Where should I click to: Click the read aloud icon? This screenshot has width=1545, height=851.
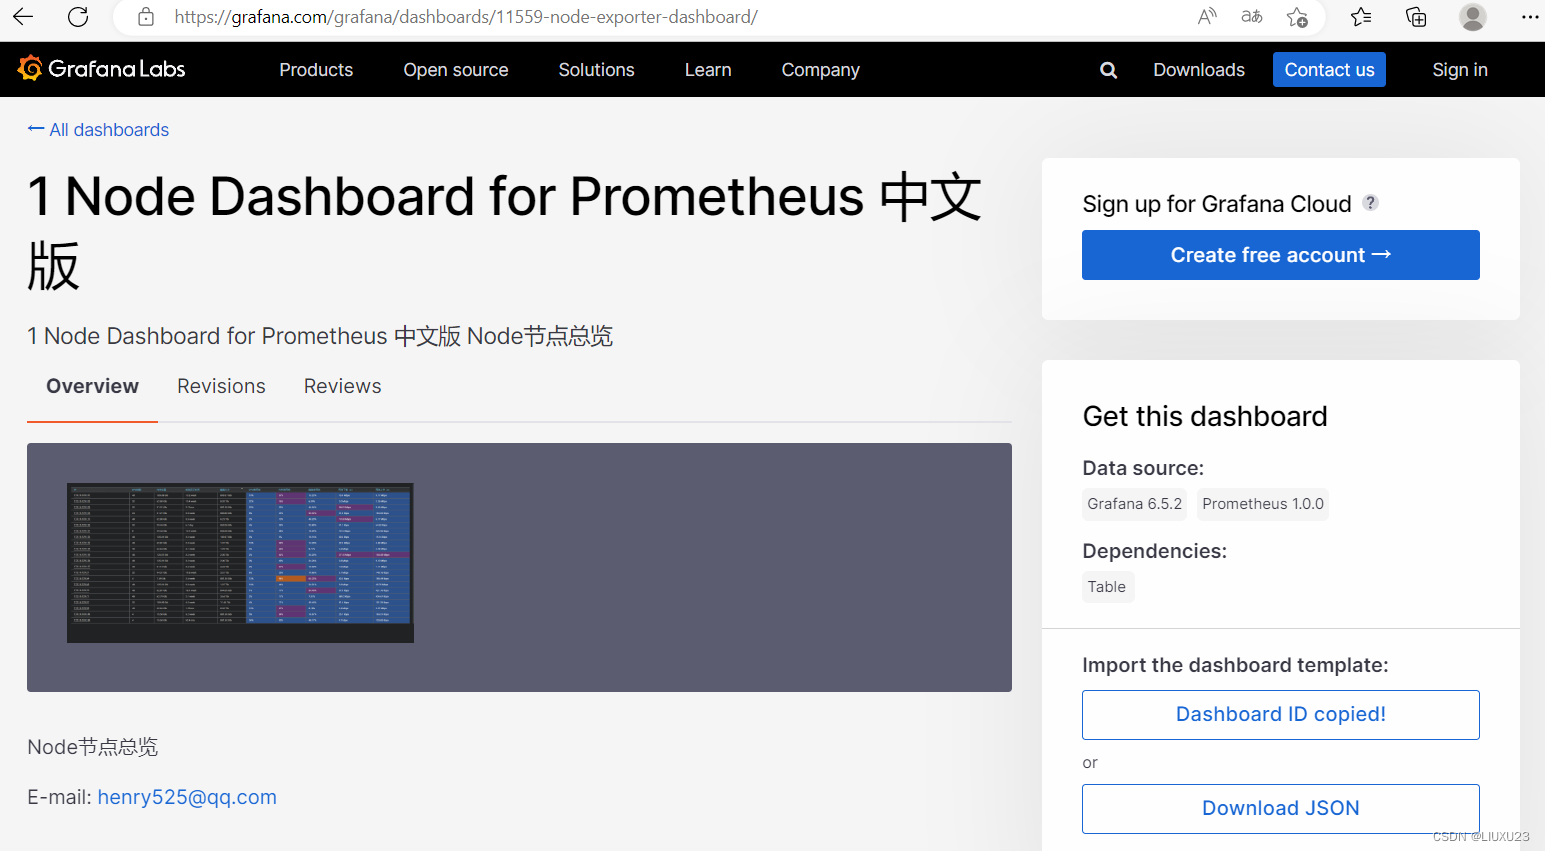tap(1207, 17)
